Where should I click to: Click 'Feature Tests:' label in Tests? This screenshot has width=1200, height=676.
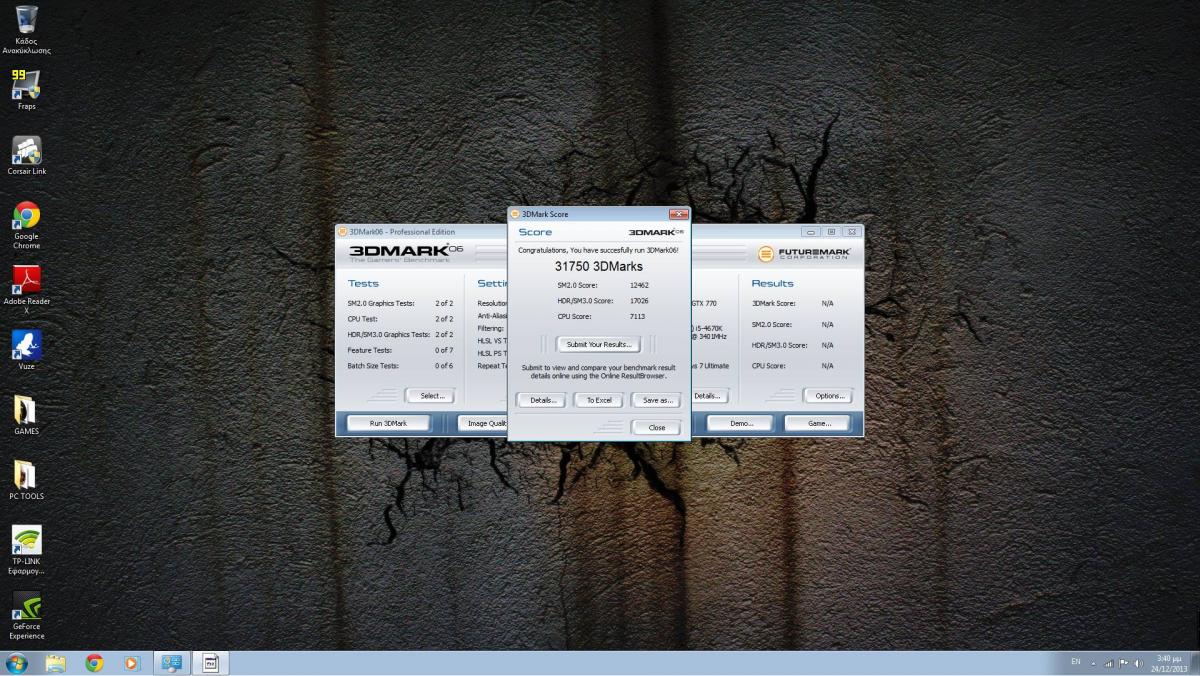[369, 350]
